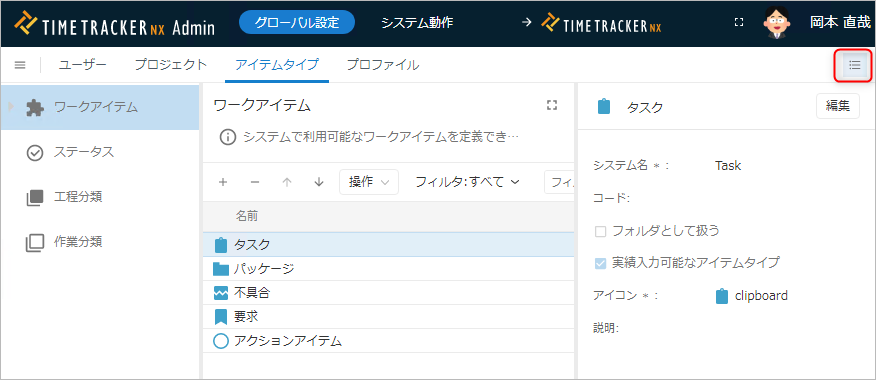Click the user avatar icon
876x380 pixels.
777,23
